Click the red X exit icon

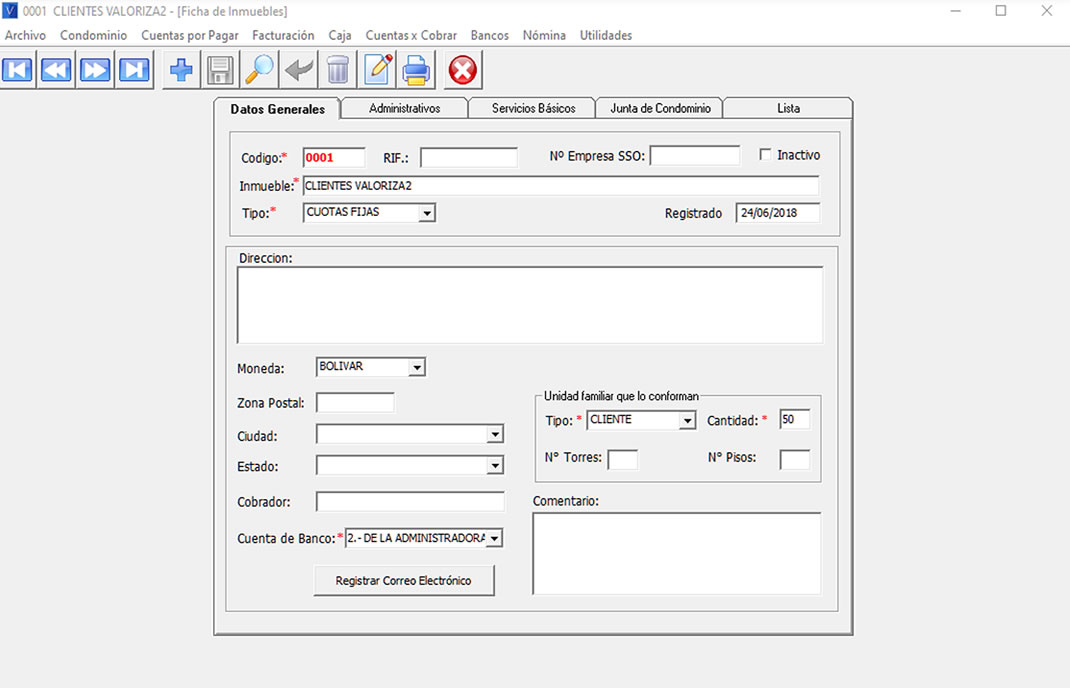[462, 70]
